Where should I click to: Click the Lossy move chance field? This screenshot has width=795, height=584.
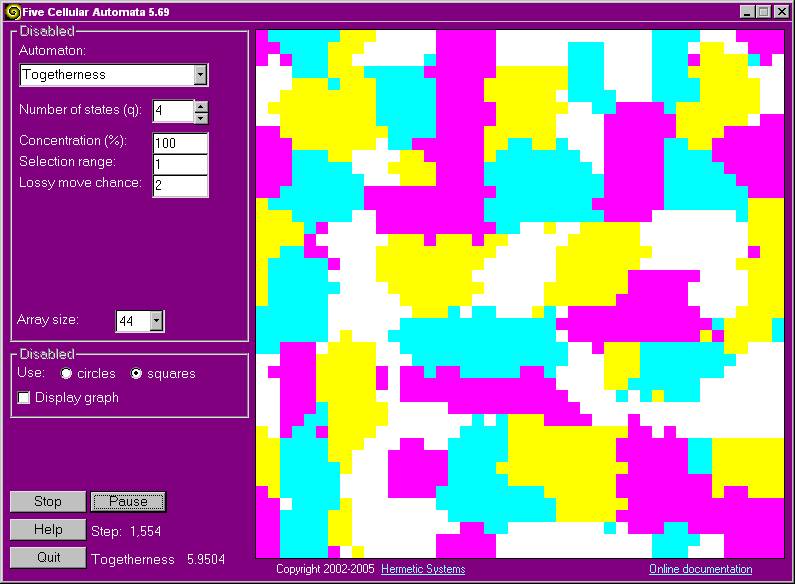point(180,185)
